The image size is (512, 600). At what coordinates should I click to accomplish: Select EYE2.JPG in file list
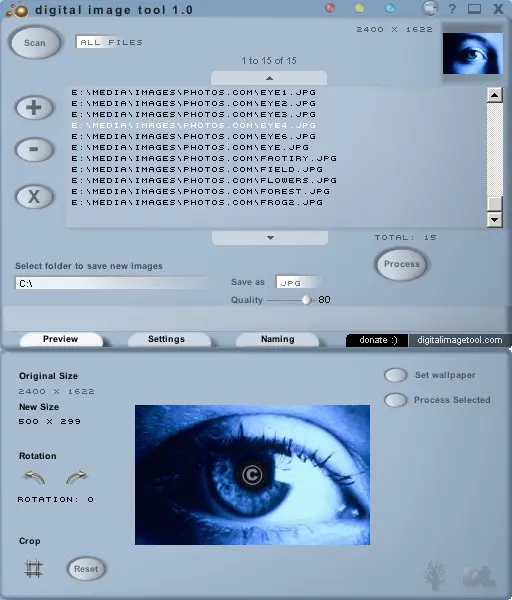194,103
